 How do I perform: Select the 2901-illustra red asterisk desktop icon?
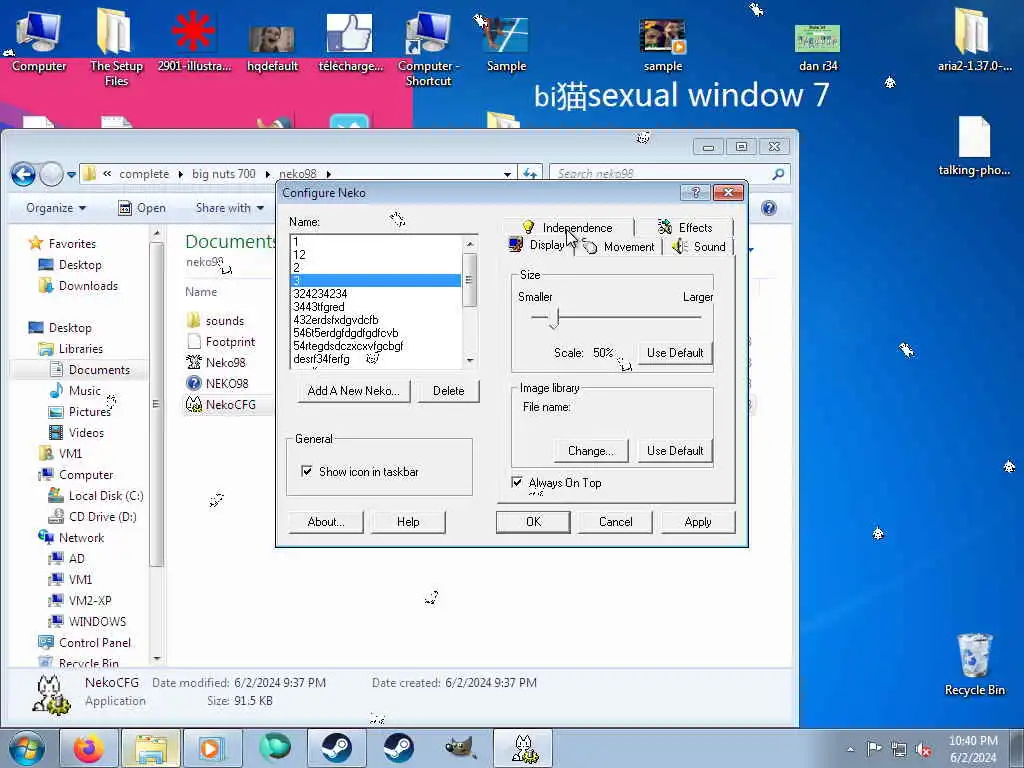(194, 40)
